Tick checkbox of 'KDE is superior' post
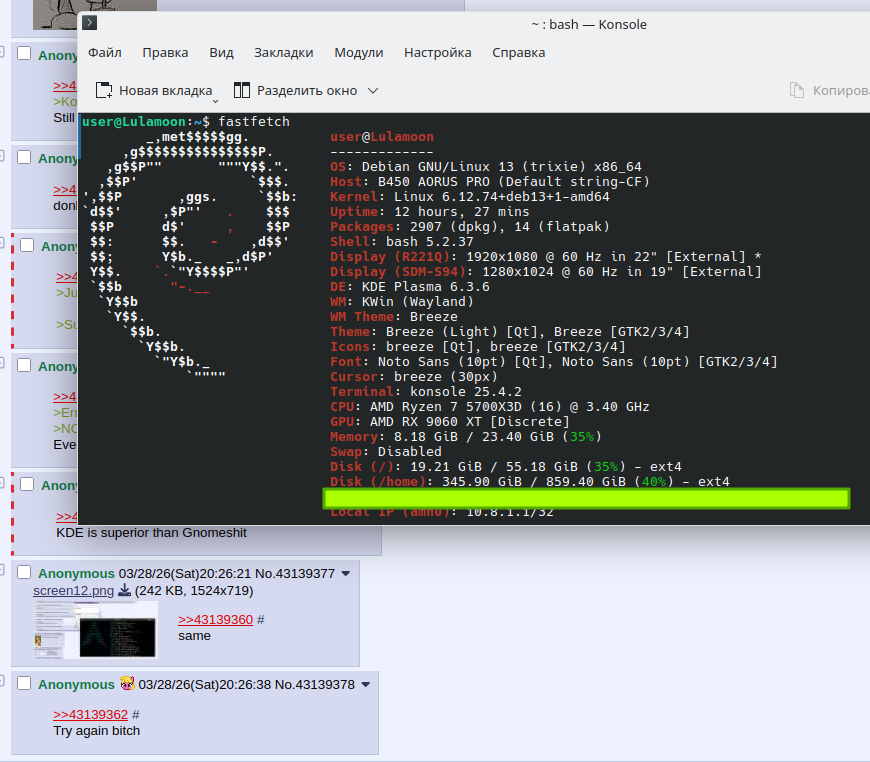Screen dimensions: 870x762 pyautogui.click(x=27, y=484)
